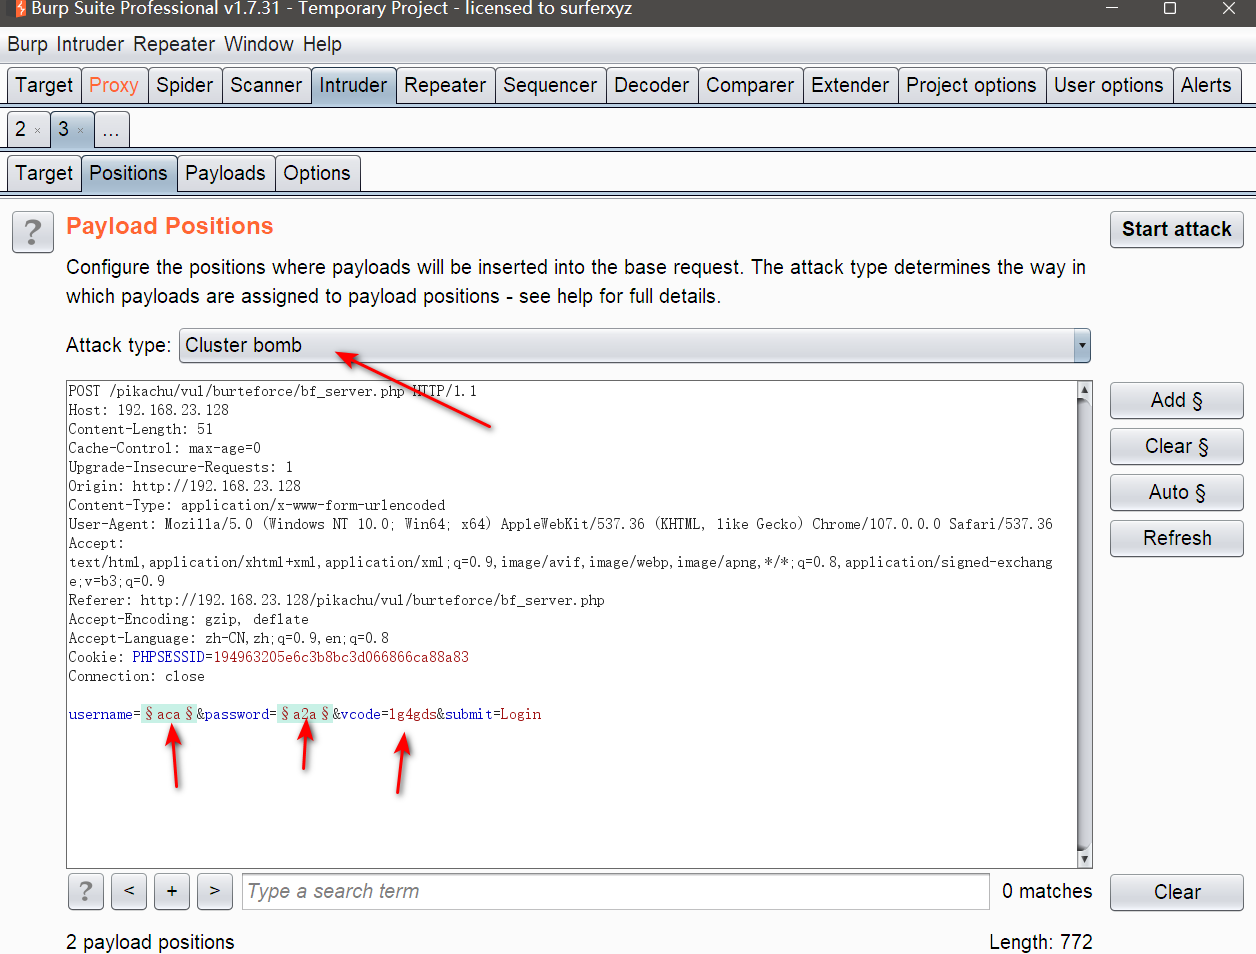Expand the Attack type dropdown
The width and height of the screenshot is (1256, 954).
[x=1081, y=346]
